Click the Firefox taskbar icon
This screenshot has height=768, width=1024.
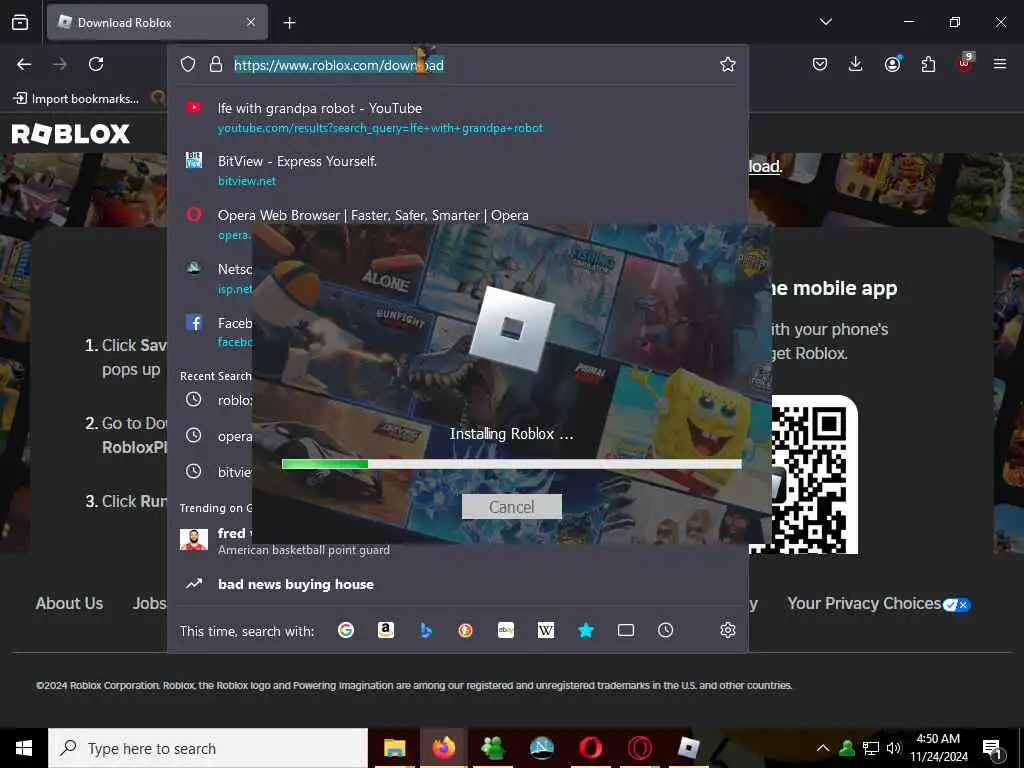443,748
